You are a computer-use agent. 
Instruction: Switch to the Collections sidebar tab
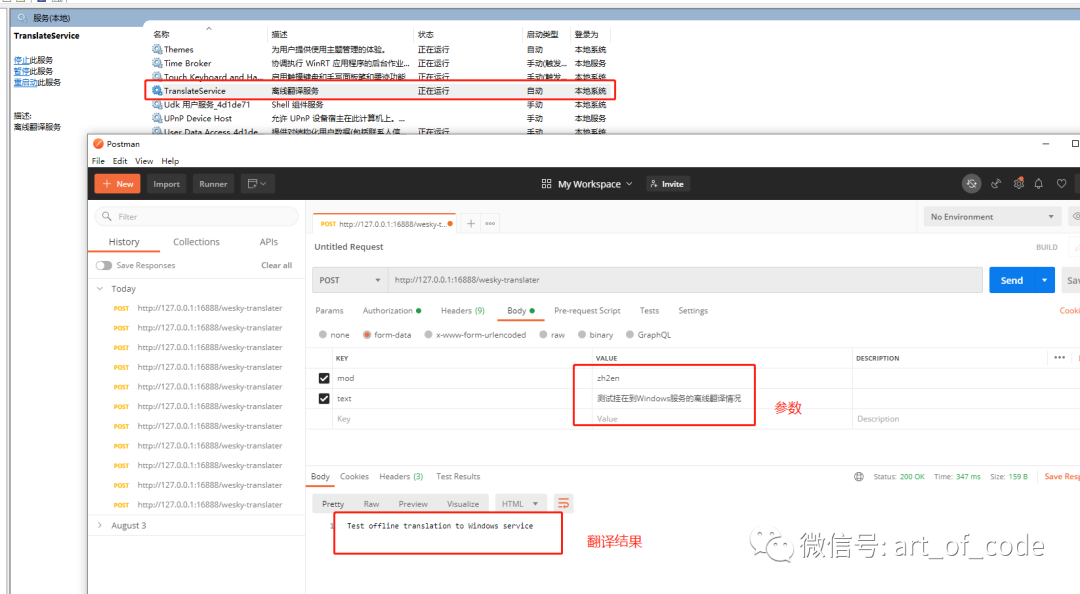pyautogui.click(x=196, y=242)
